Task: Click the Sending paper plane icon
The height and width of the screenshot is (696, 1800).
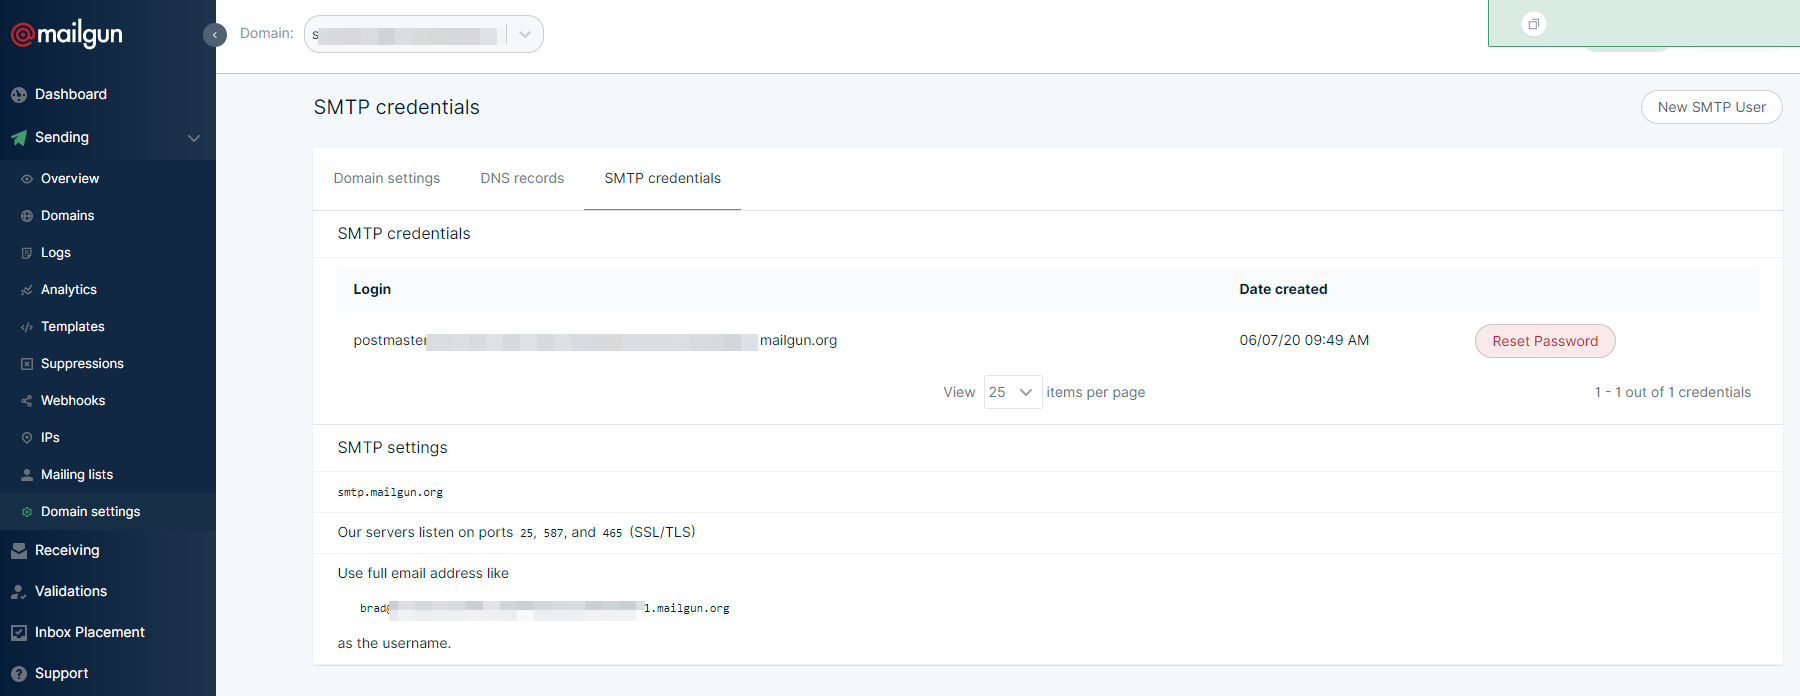Action: point(19,138)
